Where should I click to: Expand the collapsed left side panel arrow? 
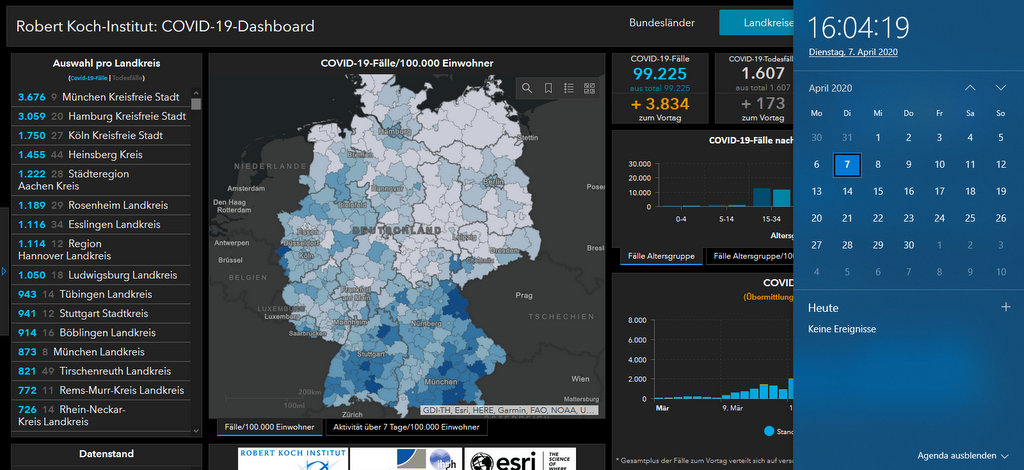[3, 271]
